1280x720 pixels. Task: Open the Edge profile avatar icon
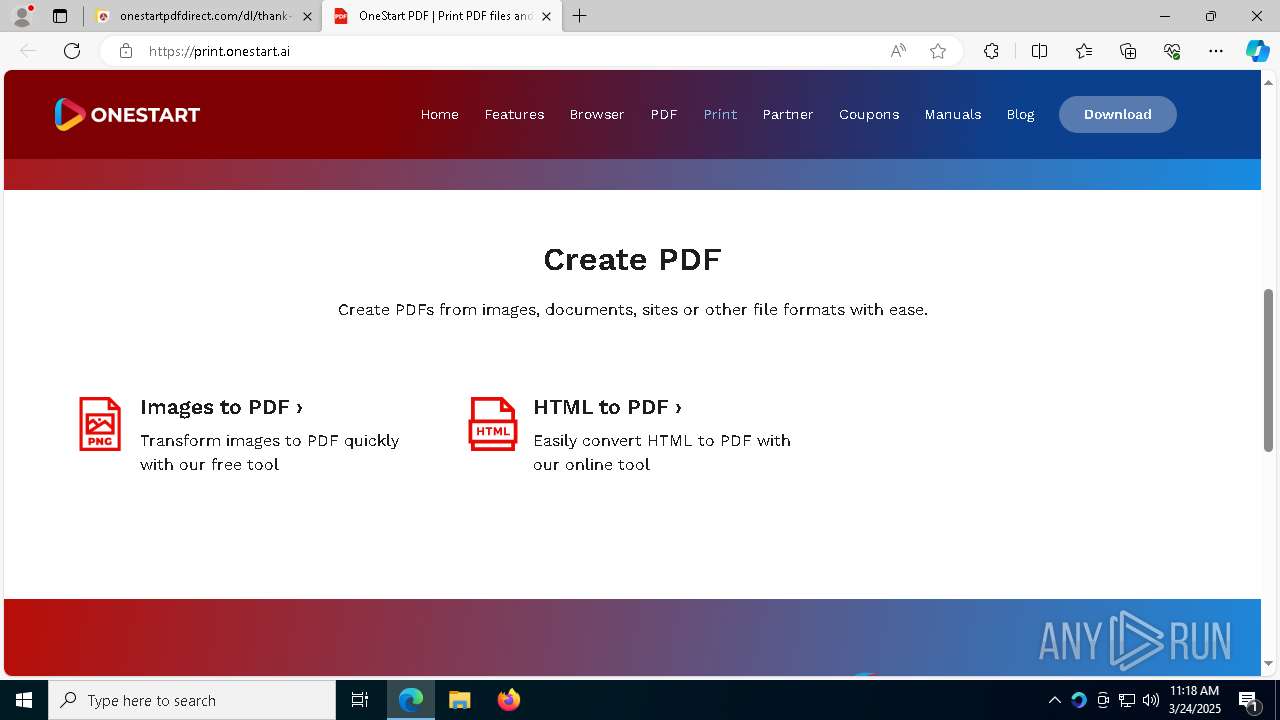[22, 16]
